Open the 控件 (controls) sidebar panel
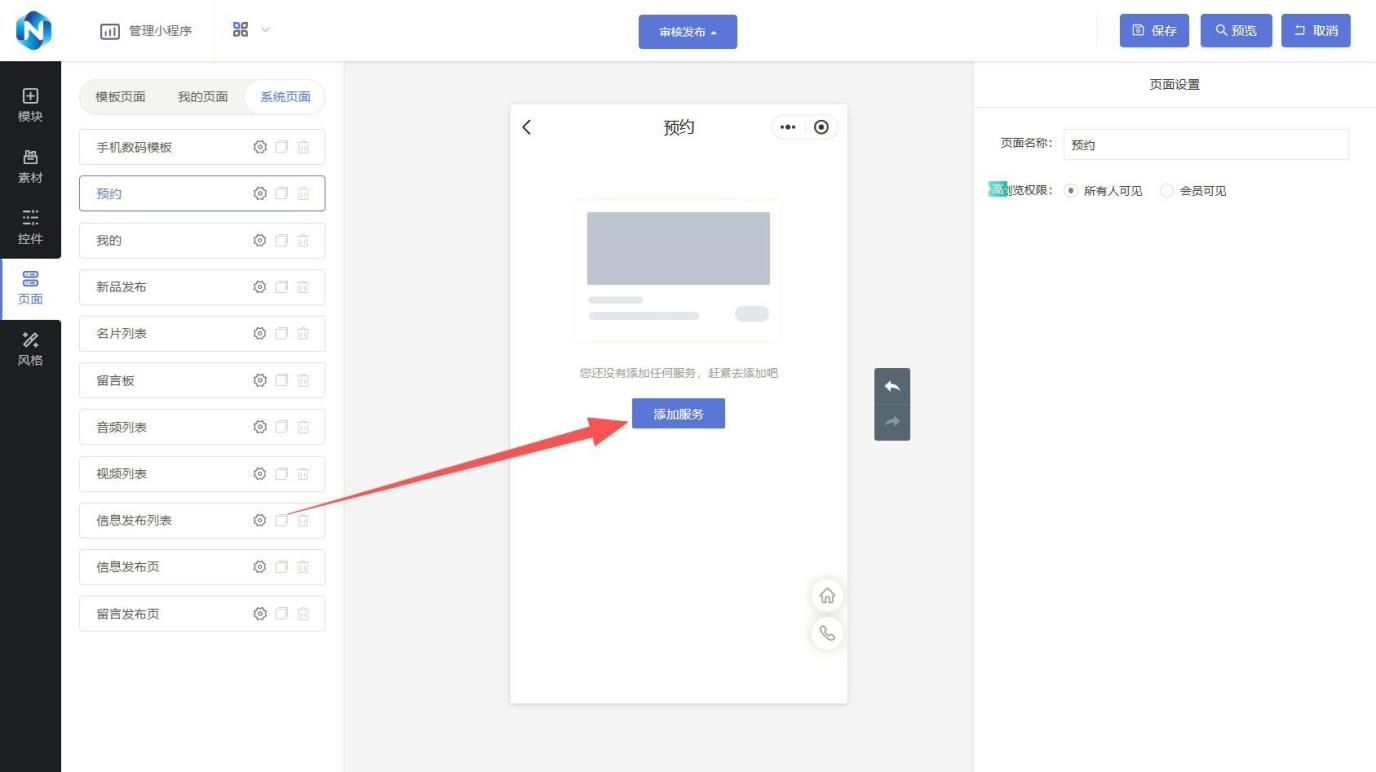This screenshot has width=1376, height=772. pyautogui.click(x=30, y=227)
